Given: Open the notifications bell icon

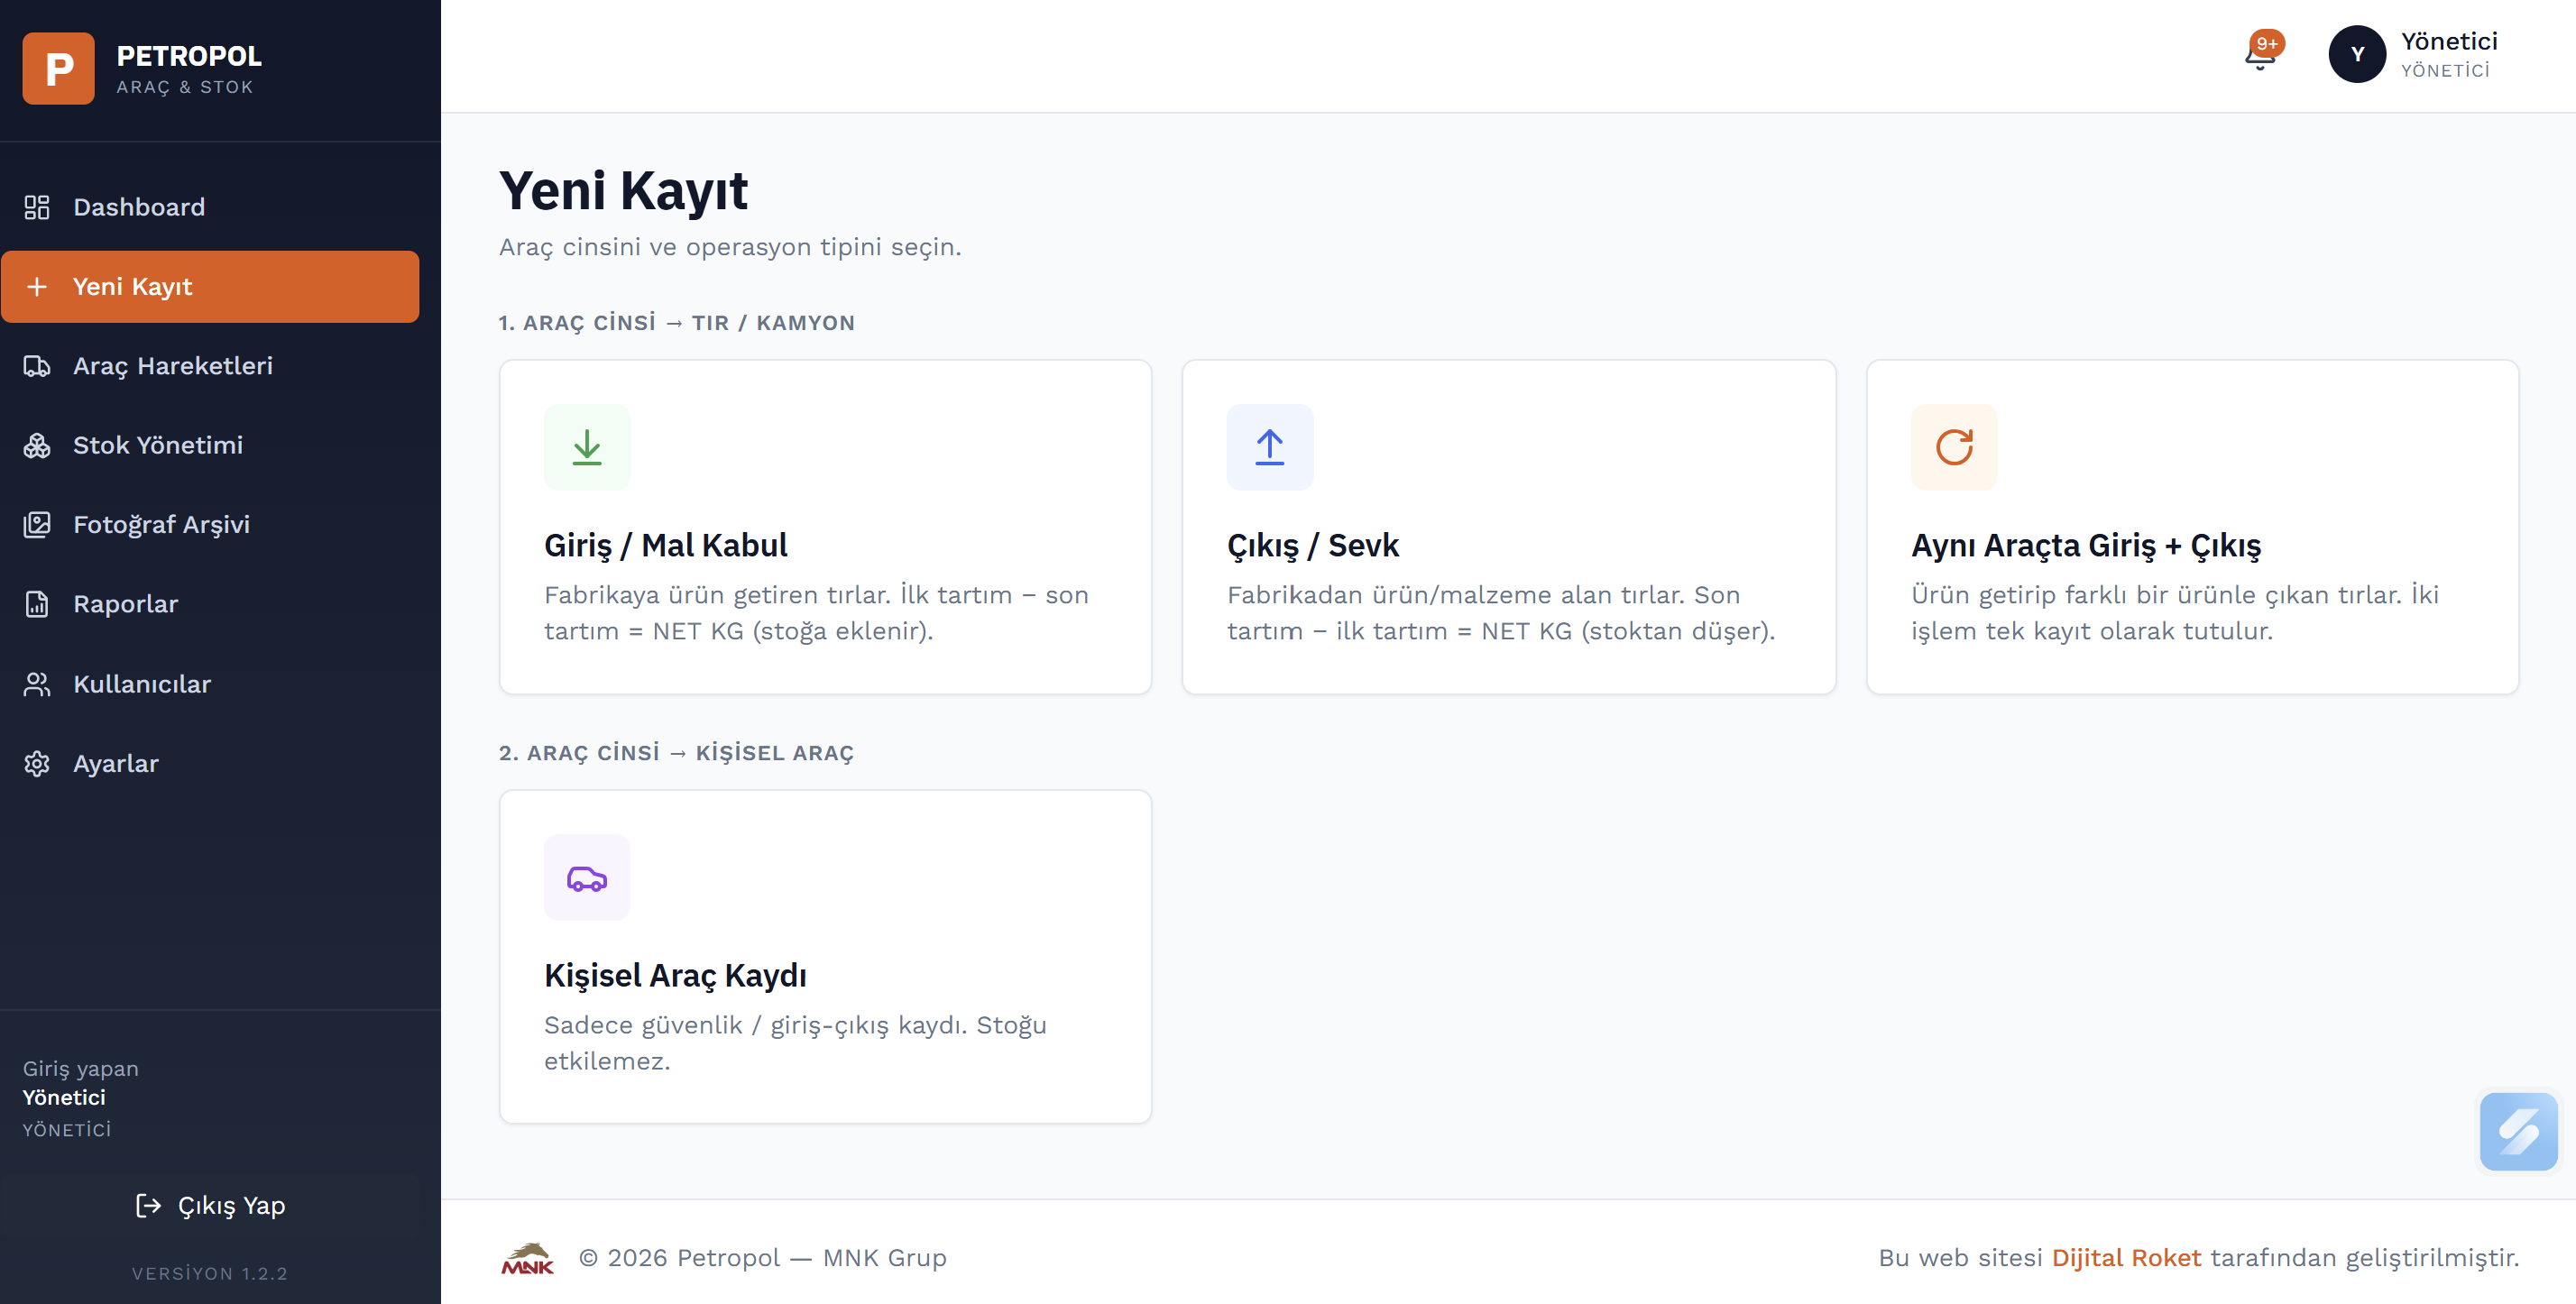Looking at the screenshot, I should [x=2261, y=53].
